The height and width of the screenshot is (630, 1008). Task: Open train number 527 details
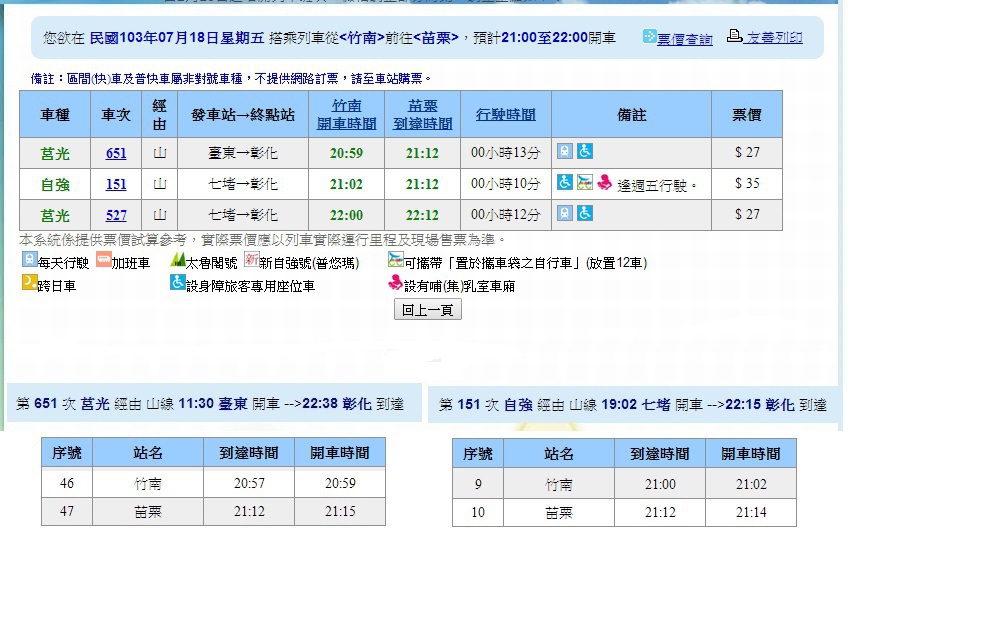point(116,215)
